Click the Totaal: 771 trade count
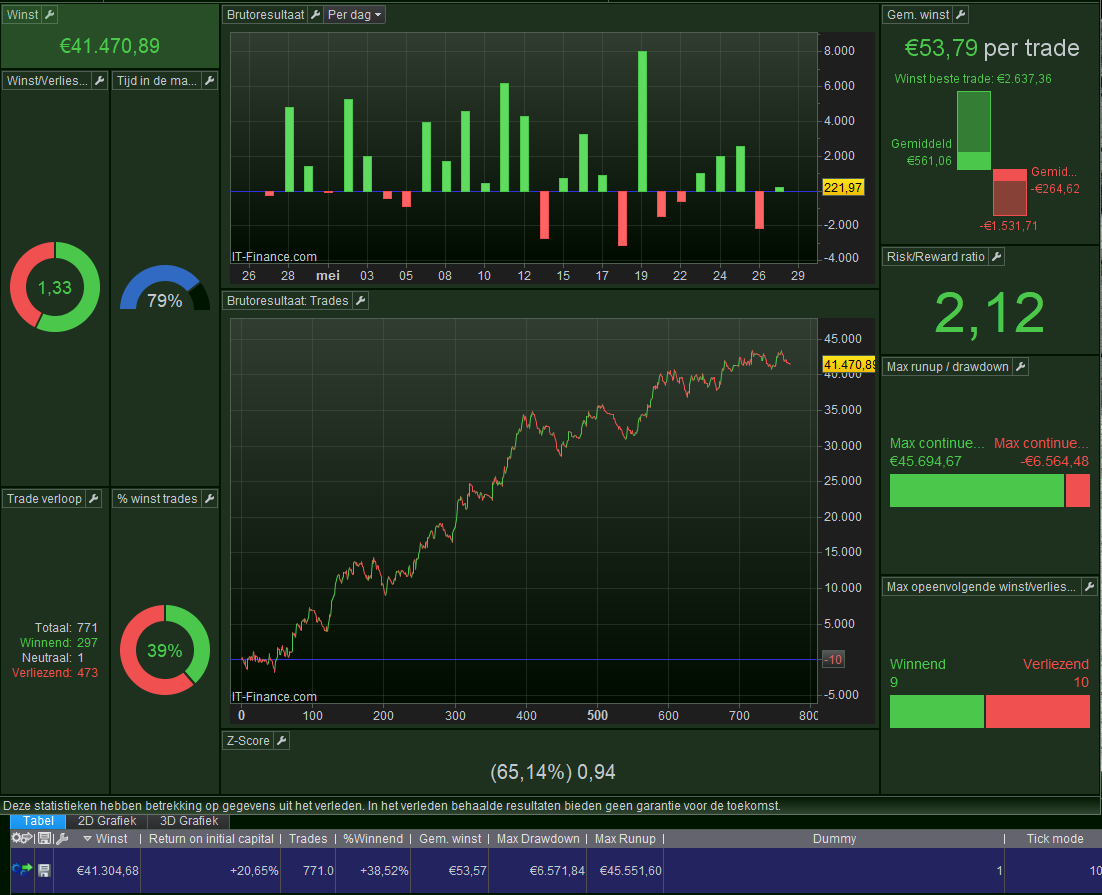The height and width of the screenshot is (895, 1102). (x=66, y=627)
